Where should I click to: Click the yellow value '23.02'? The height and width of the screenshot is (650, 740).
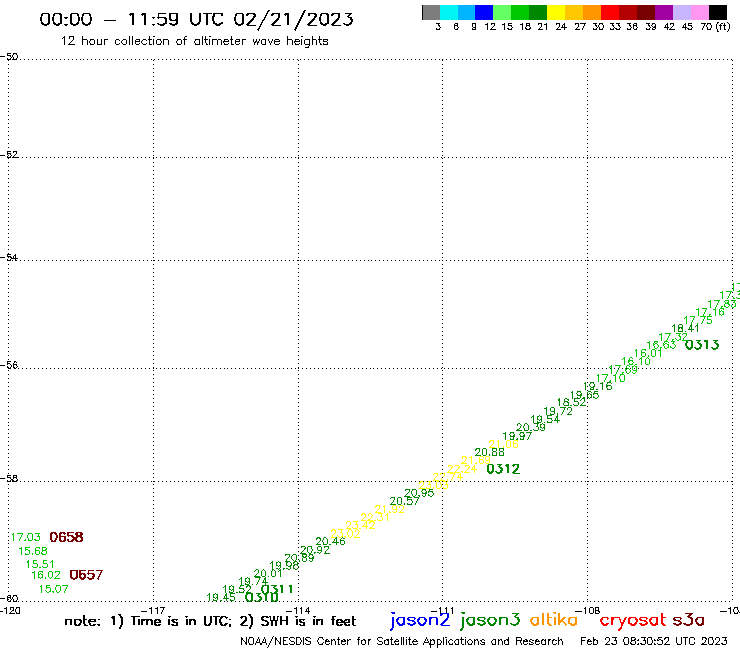click(x=345, y=534)
